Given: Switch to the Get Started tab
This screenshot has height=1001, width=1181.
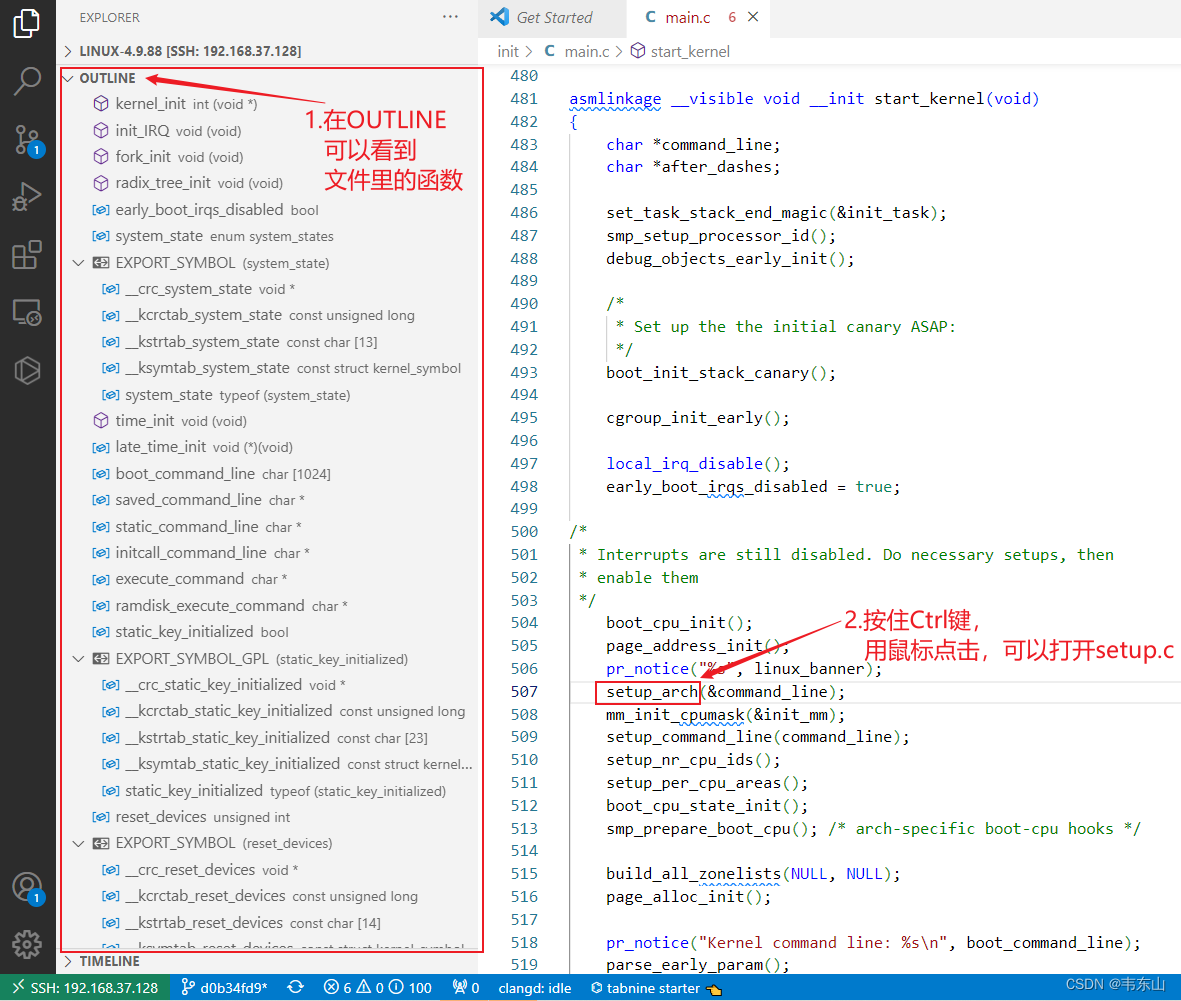Looking at the screenshot, I should pos(552,17).
